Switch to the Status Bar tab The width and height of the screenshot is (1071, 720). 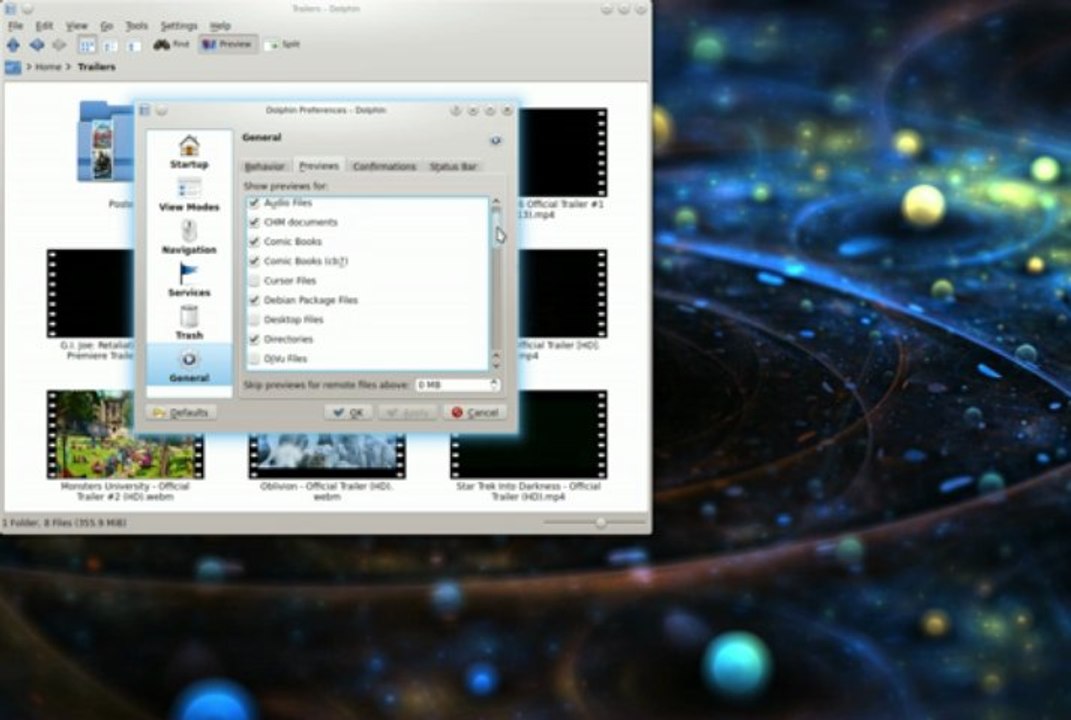453,167
